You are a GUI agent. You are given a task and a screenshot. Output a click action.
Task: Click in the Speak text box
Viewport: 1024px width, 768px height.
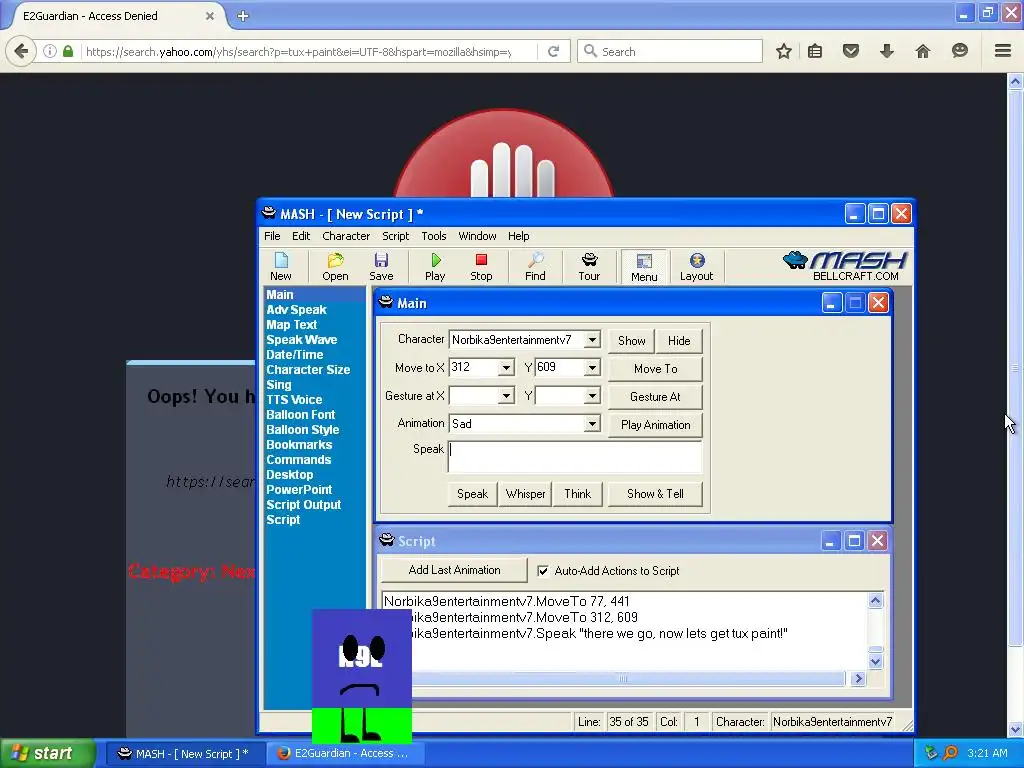(575, 456)
